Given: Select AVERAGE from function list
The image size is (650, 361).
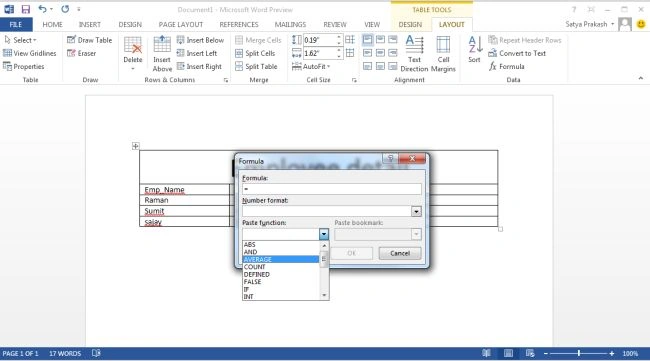Looking at the screenshot, I should click(x=281, y=259).
